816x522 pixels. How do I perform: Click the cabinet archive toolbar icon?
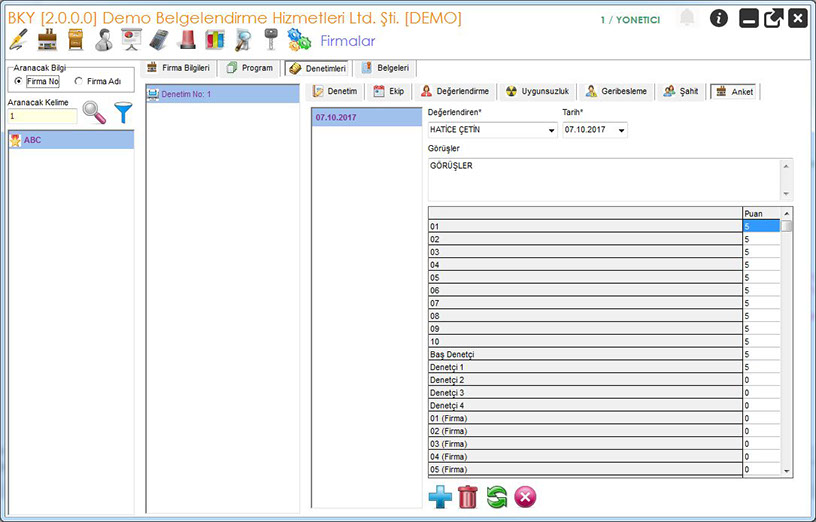[x=75, y=40]
